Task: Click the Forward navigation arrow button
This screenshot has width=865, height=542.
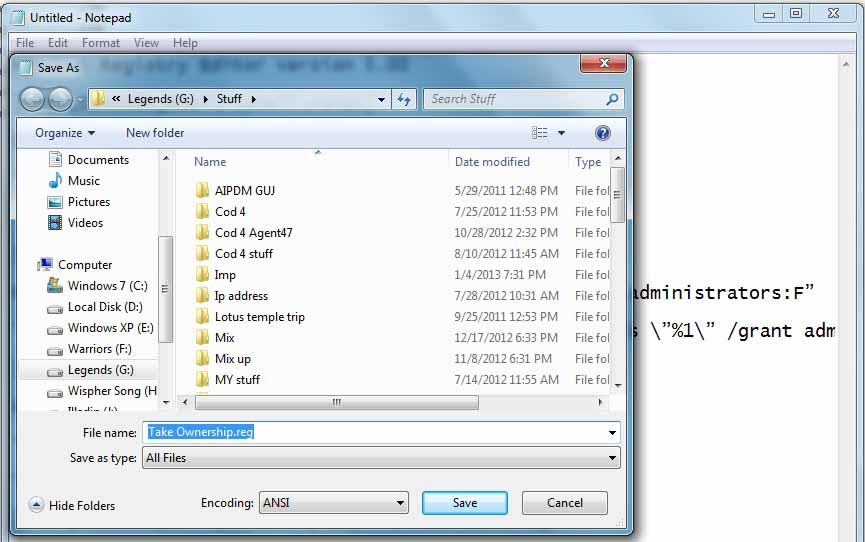Action: tap(60, 99)
